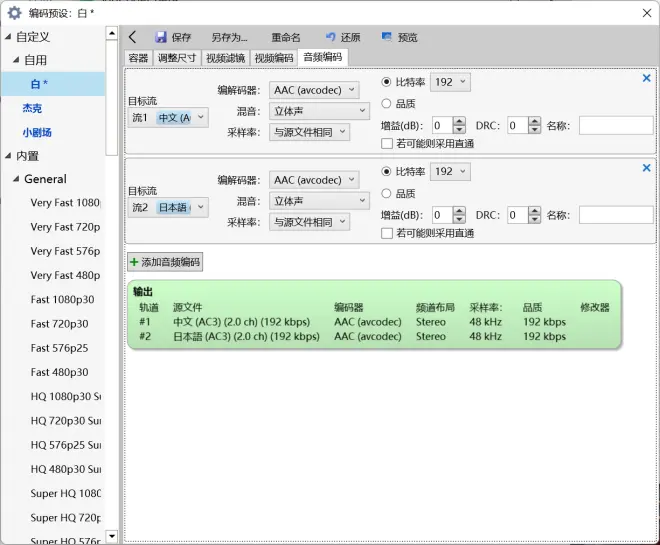
Task: Click the 另存为... button
Action: 229,37
